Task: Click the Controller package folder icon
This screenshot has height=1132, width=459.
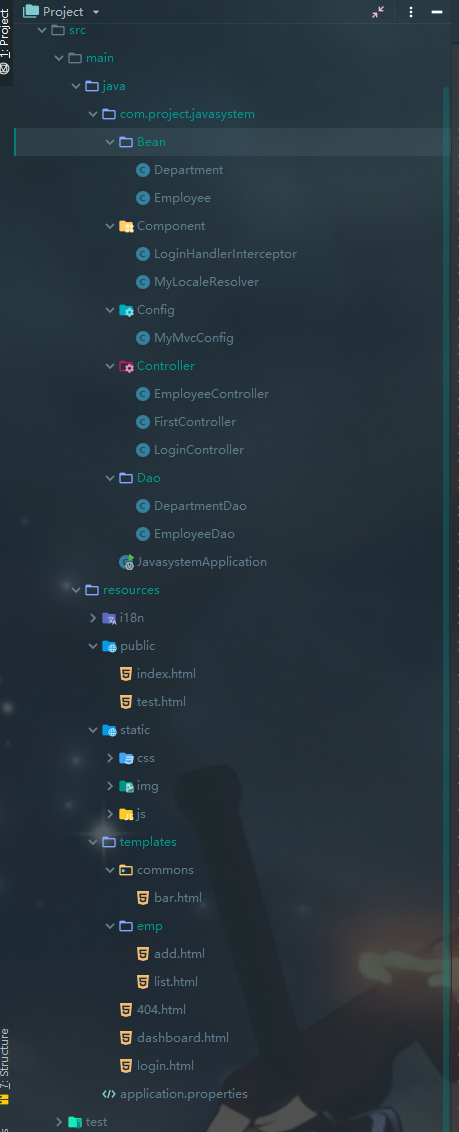Action: (126, 366)
